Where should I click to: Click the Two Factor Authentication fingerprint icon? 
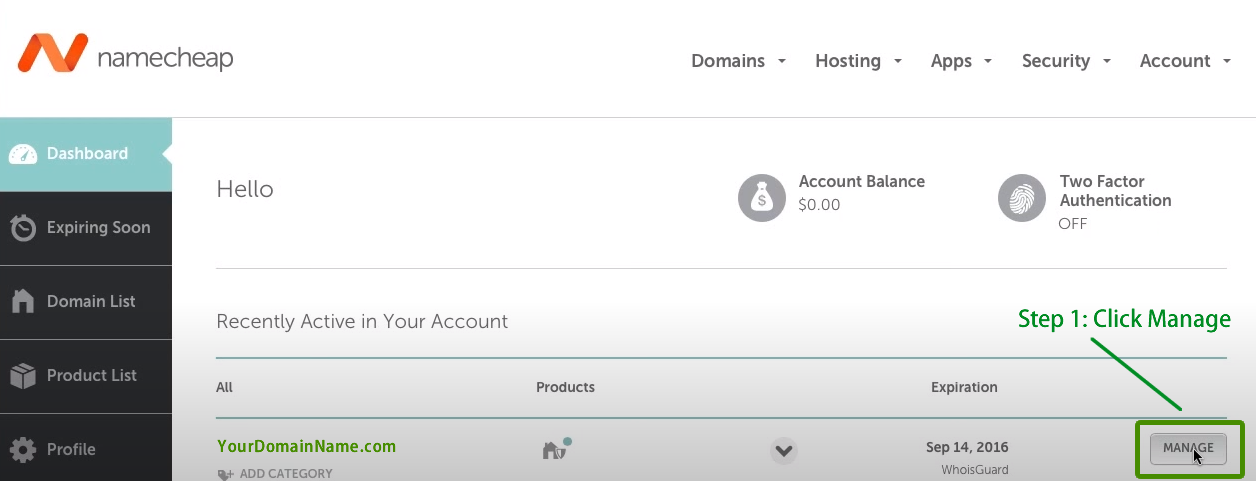pyautogui.click(x=1022, y=198)
